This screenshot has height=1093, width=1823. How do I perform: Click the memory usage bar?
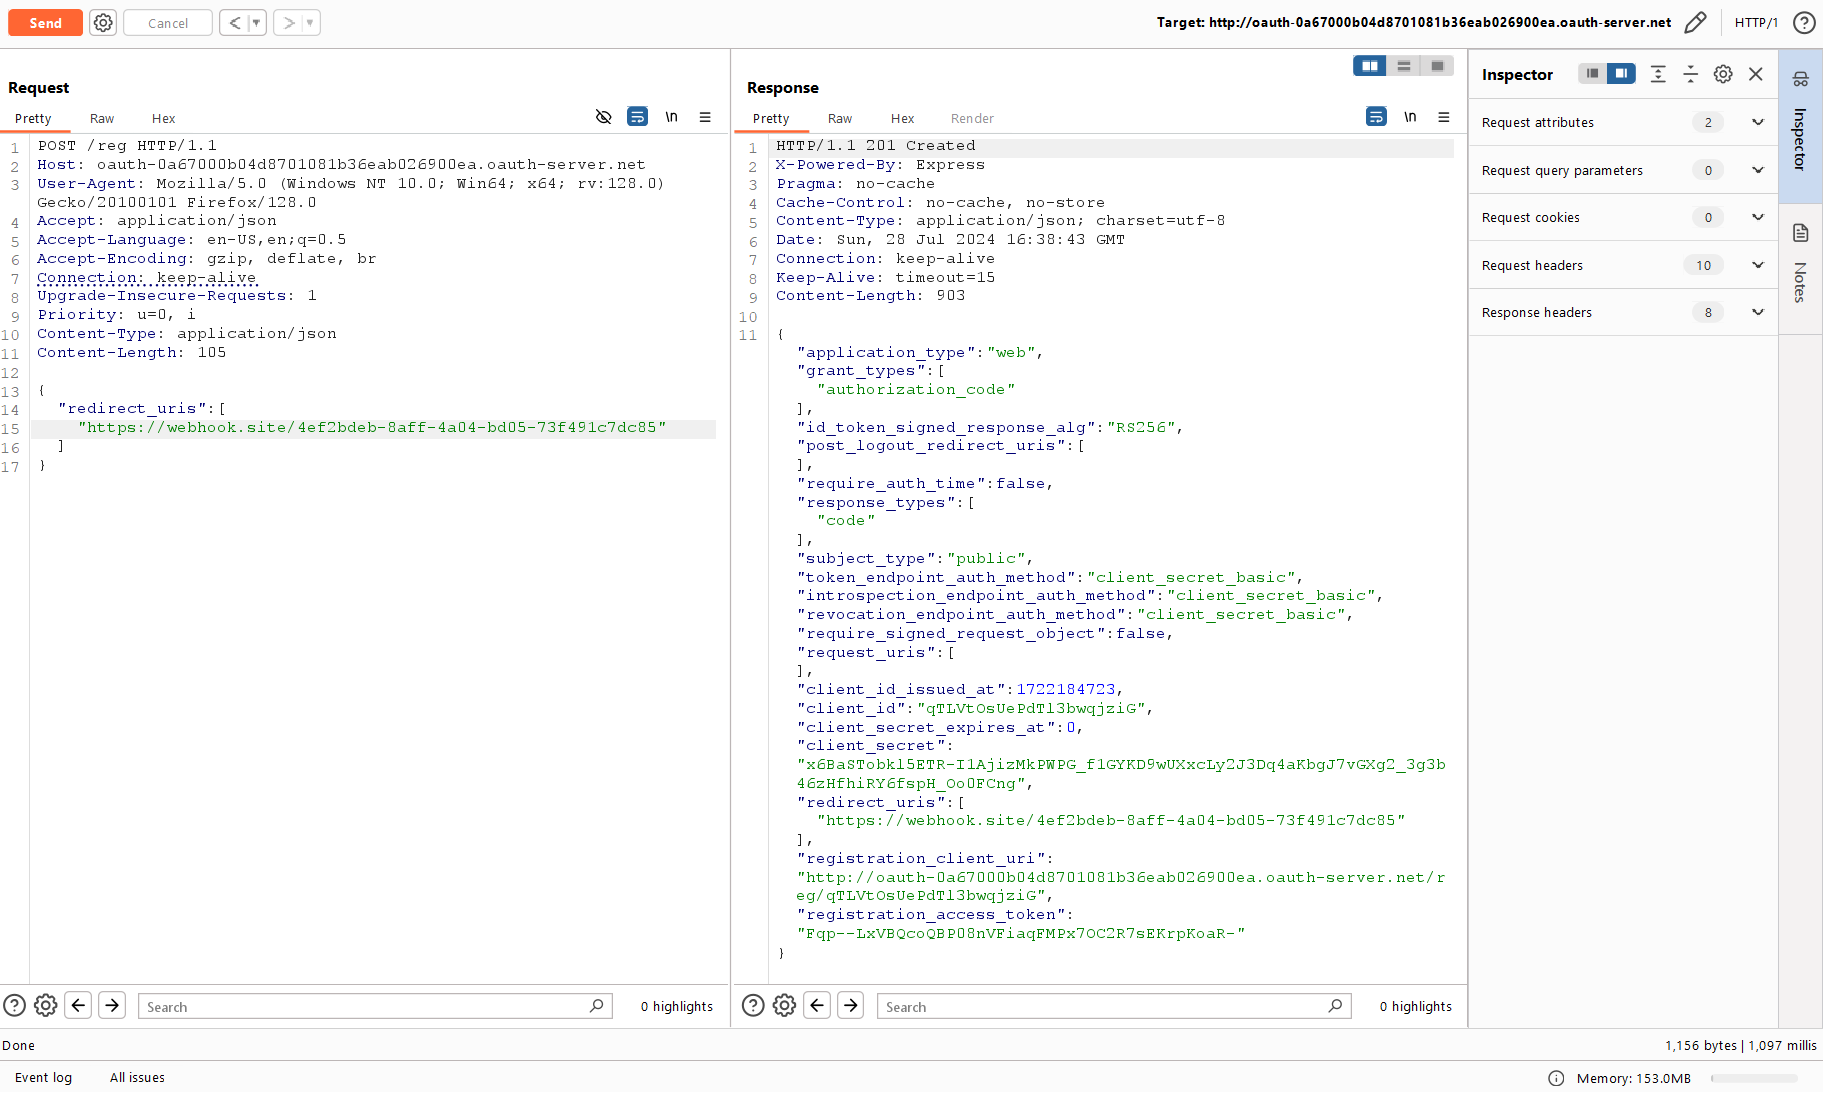(x=1754, y=1078)
